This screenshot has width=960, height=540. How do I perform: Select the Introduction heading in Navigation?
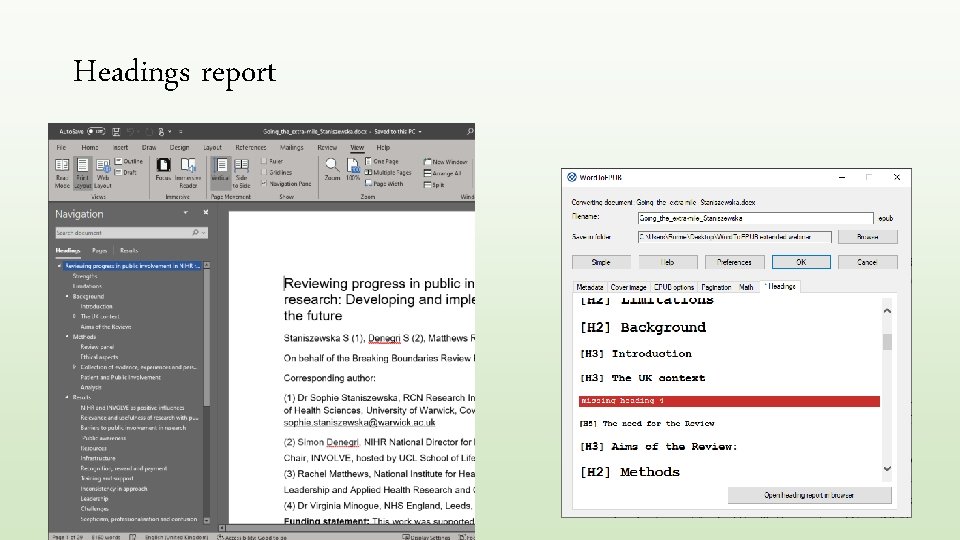[x=96, y=306]
